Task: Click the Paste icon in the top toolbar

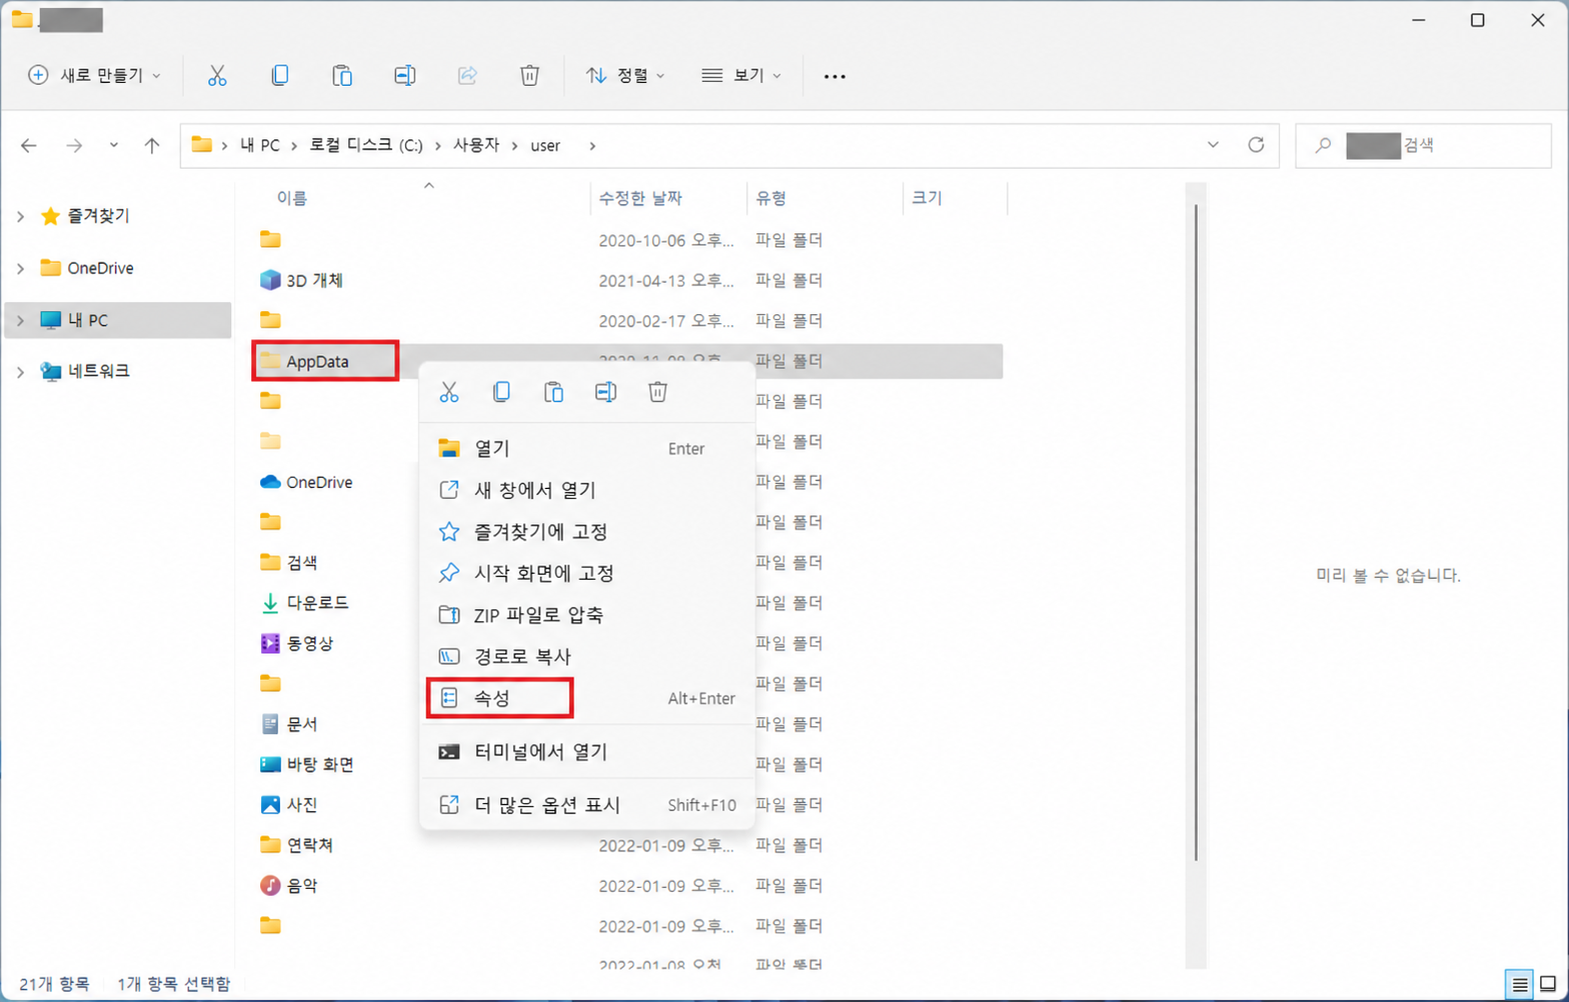Action: pyautogui.click(x=342, y=76)
